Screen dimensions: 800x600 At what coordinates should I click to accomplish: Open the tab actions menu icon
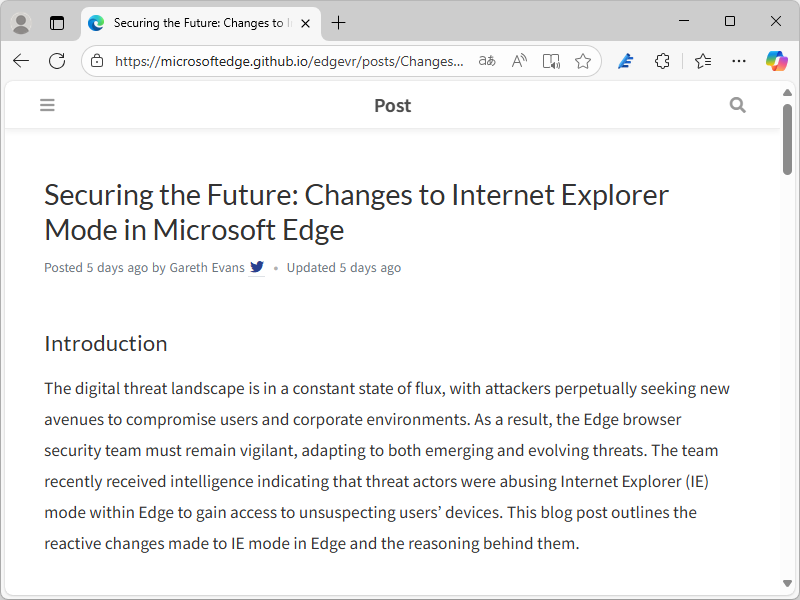point(56,23)
